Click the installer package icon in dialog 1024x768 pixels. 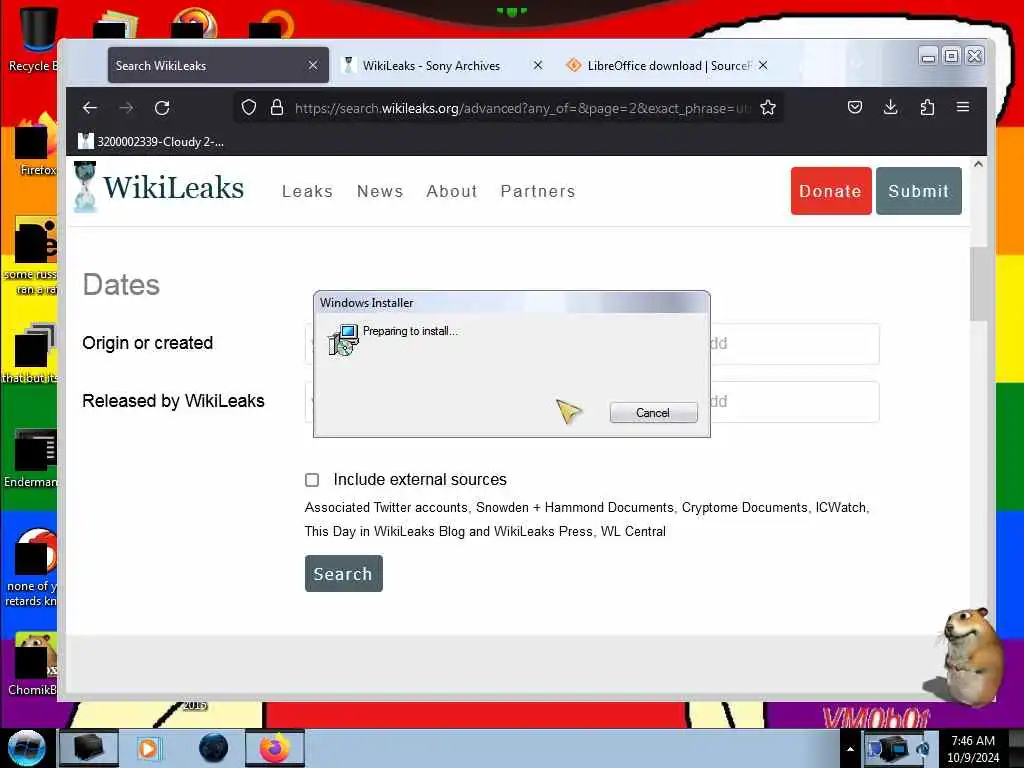click(343, 340)
